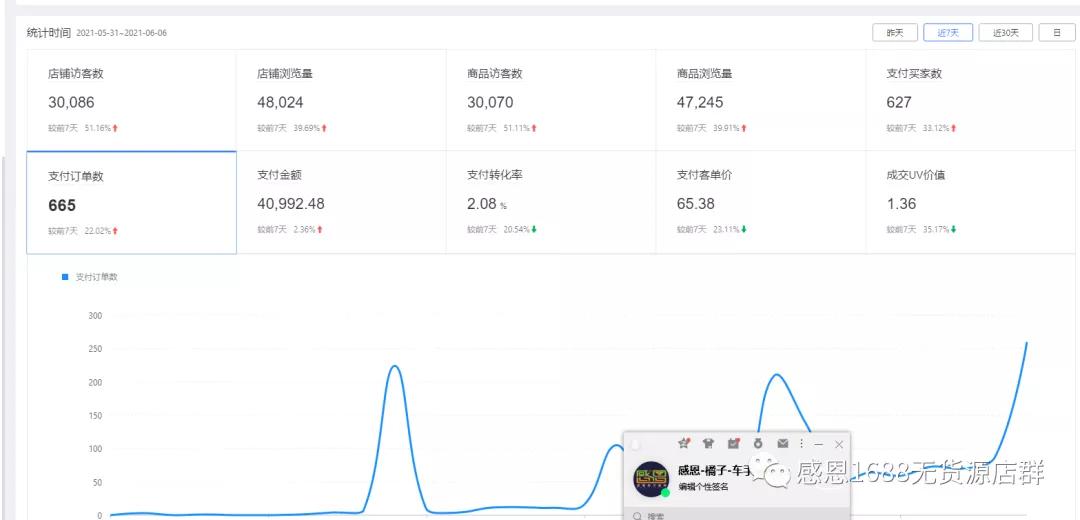The image size is (1080, 520).
Task: Select the 商品浏览量 metric card
Action: pyautogui.click(x=760, y=100)
